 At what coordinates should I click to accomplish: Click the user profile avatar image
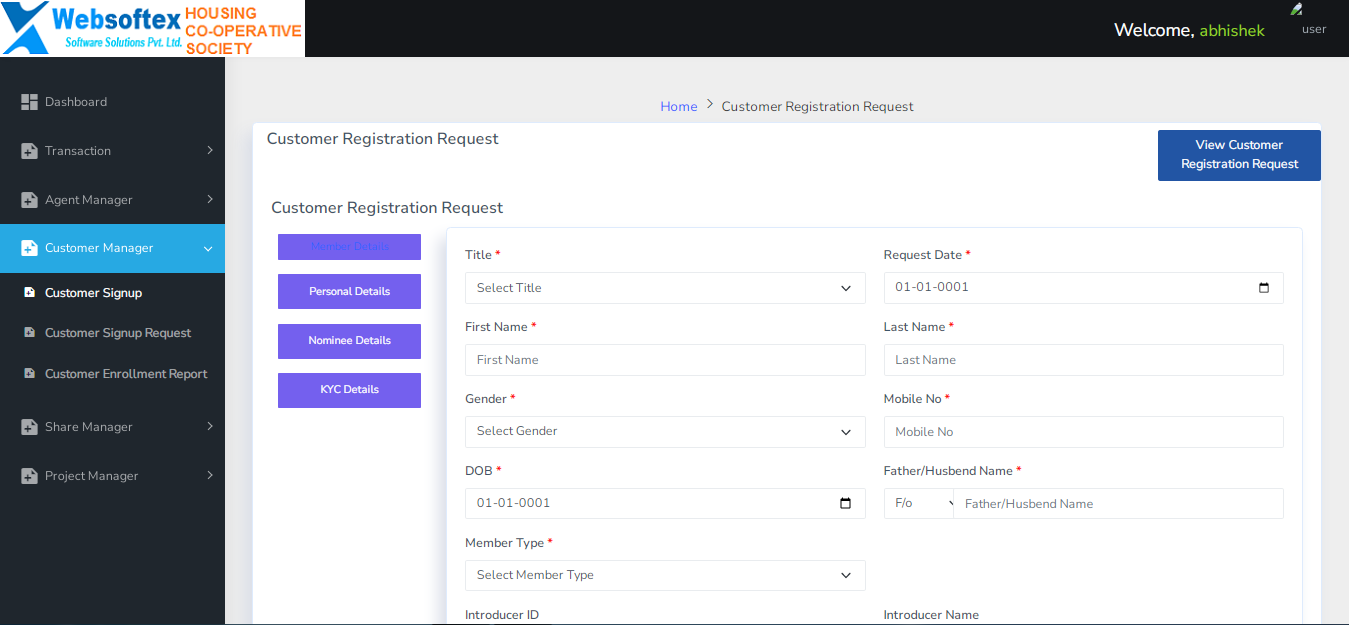(1297, 10)
